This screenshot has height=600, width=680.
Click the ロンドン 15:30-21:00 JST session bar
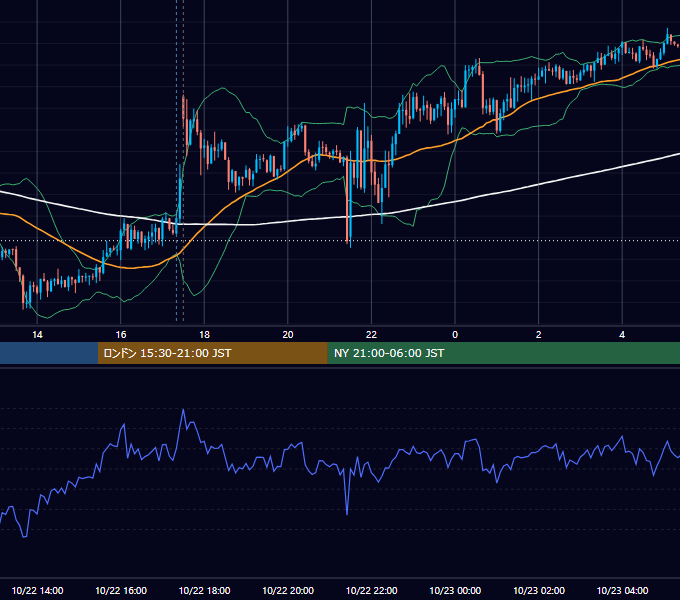click(x=212, y=353)
